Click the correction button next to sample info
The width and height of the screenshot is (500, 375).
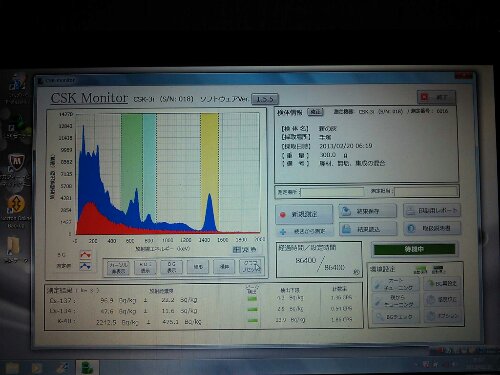(x=315, y=112)
